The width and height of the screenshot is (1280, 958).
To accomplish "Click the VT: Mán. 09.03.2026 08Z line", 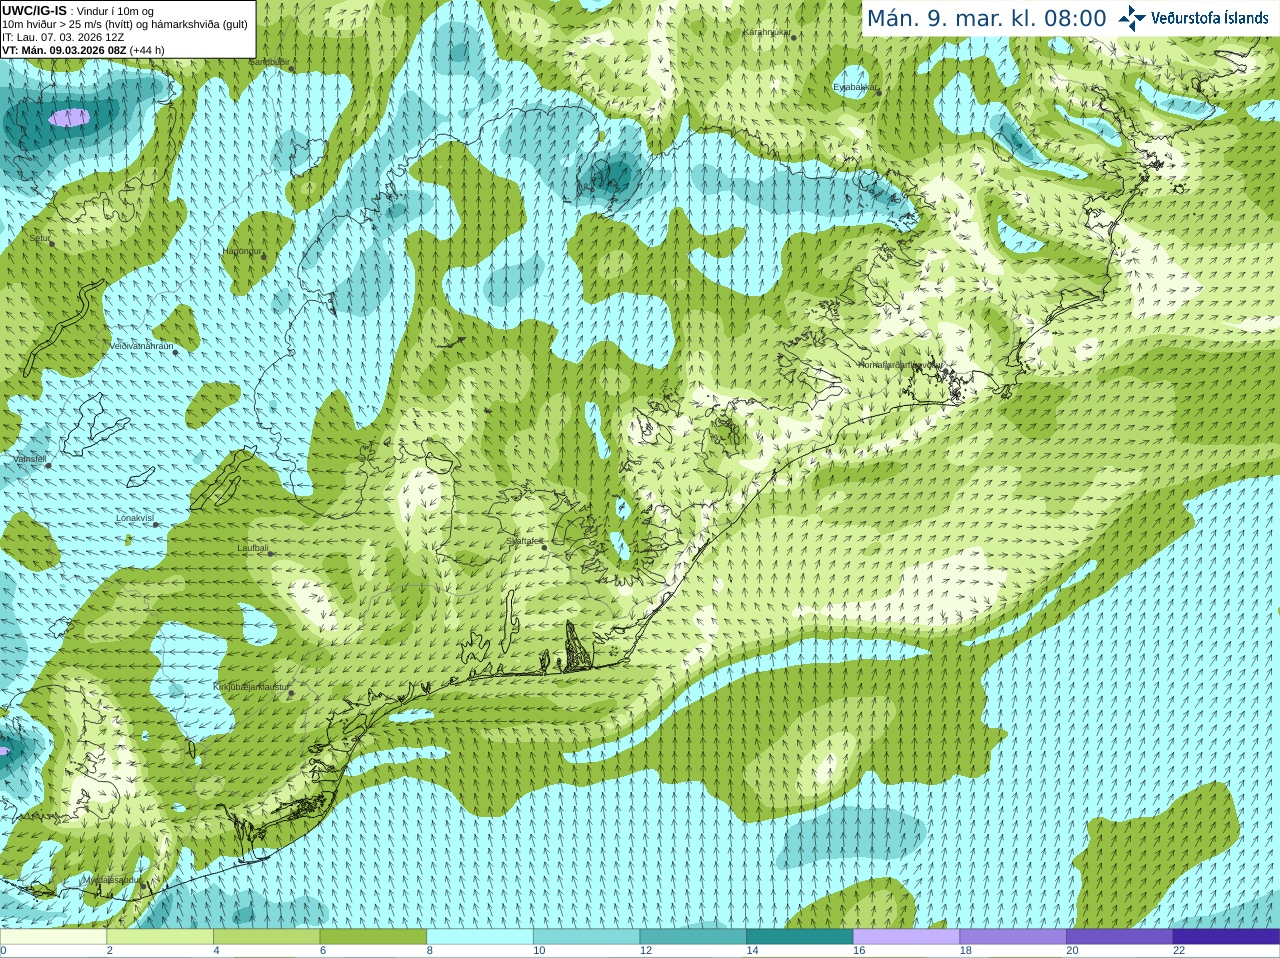I will pyautogui.click(x=83, y=50).
